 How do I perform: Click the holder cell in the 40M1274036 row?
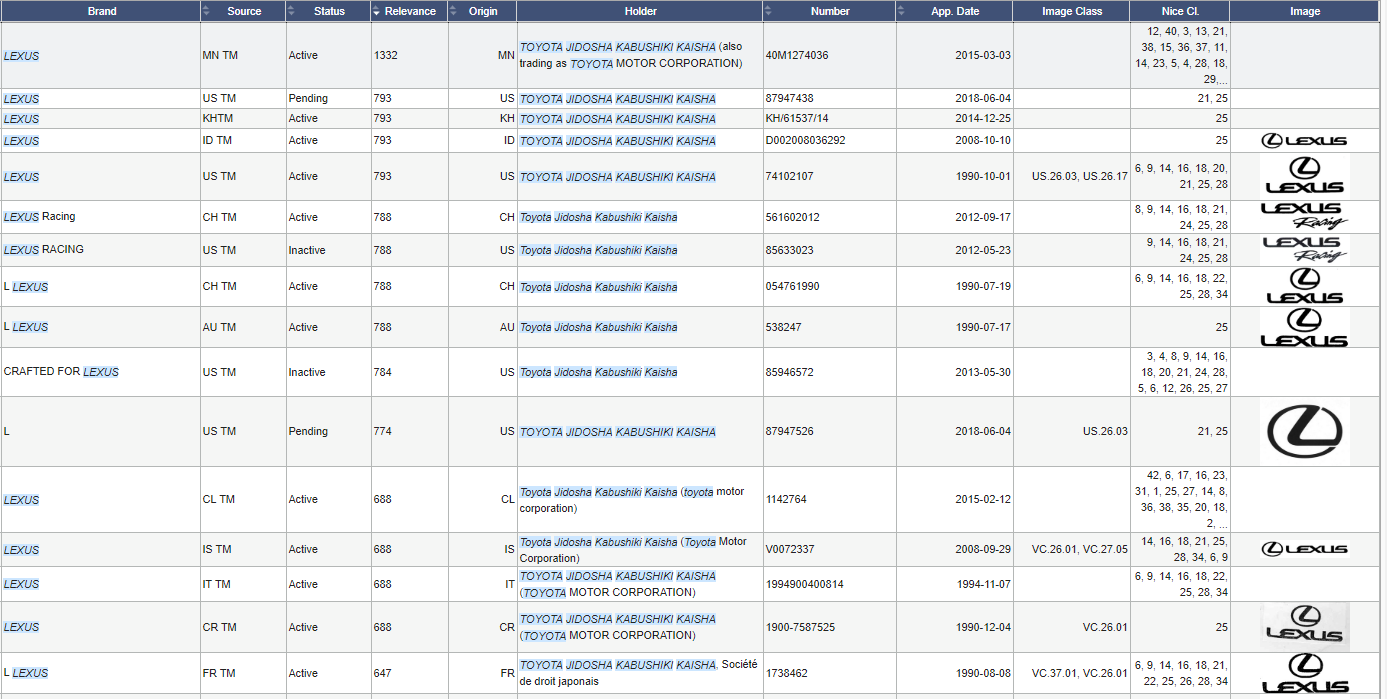tap(640, 55)
